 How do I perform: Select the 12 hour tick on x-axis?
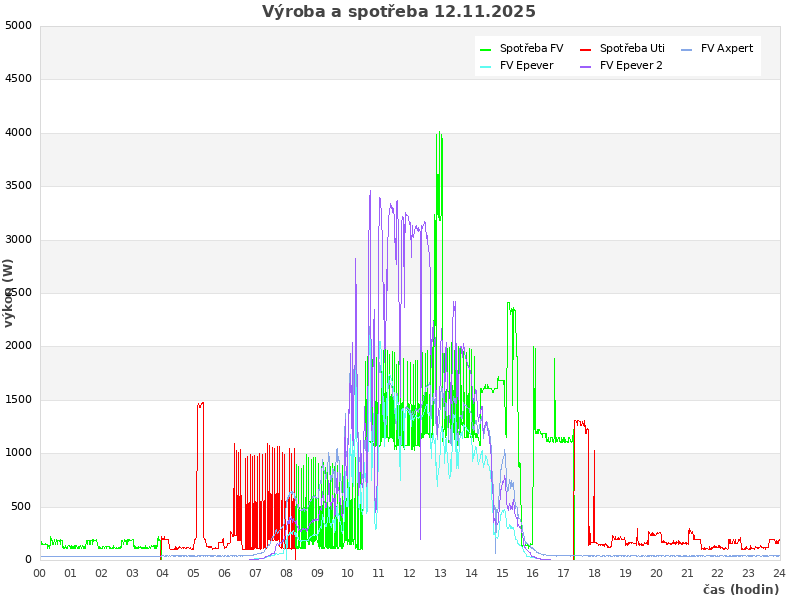(x=409, y=573)
